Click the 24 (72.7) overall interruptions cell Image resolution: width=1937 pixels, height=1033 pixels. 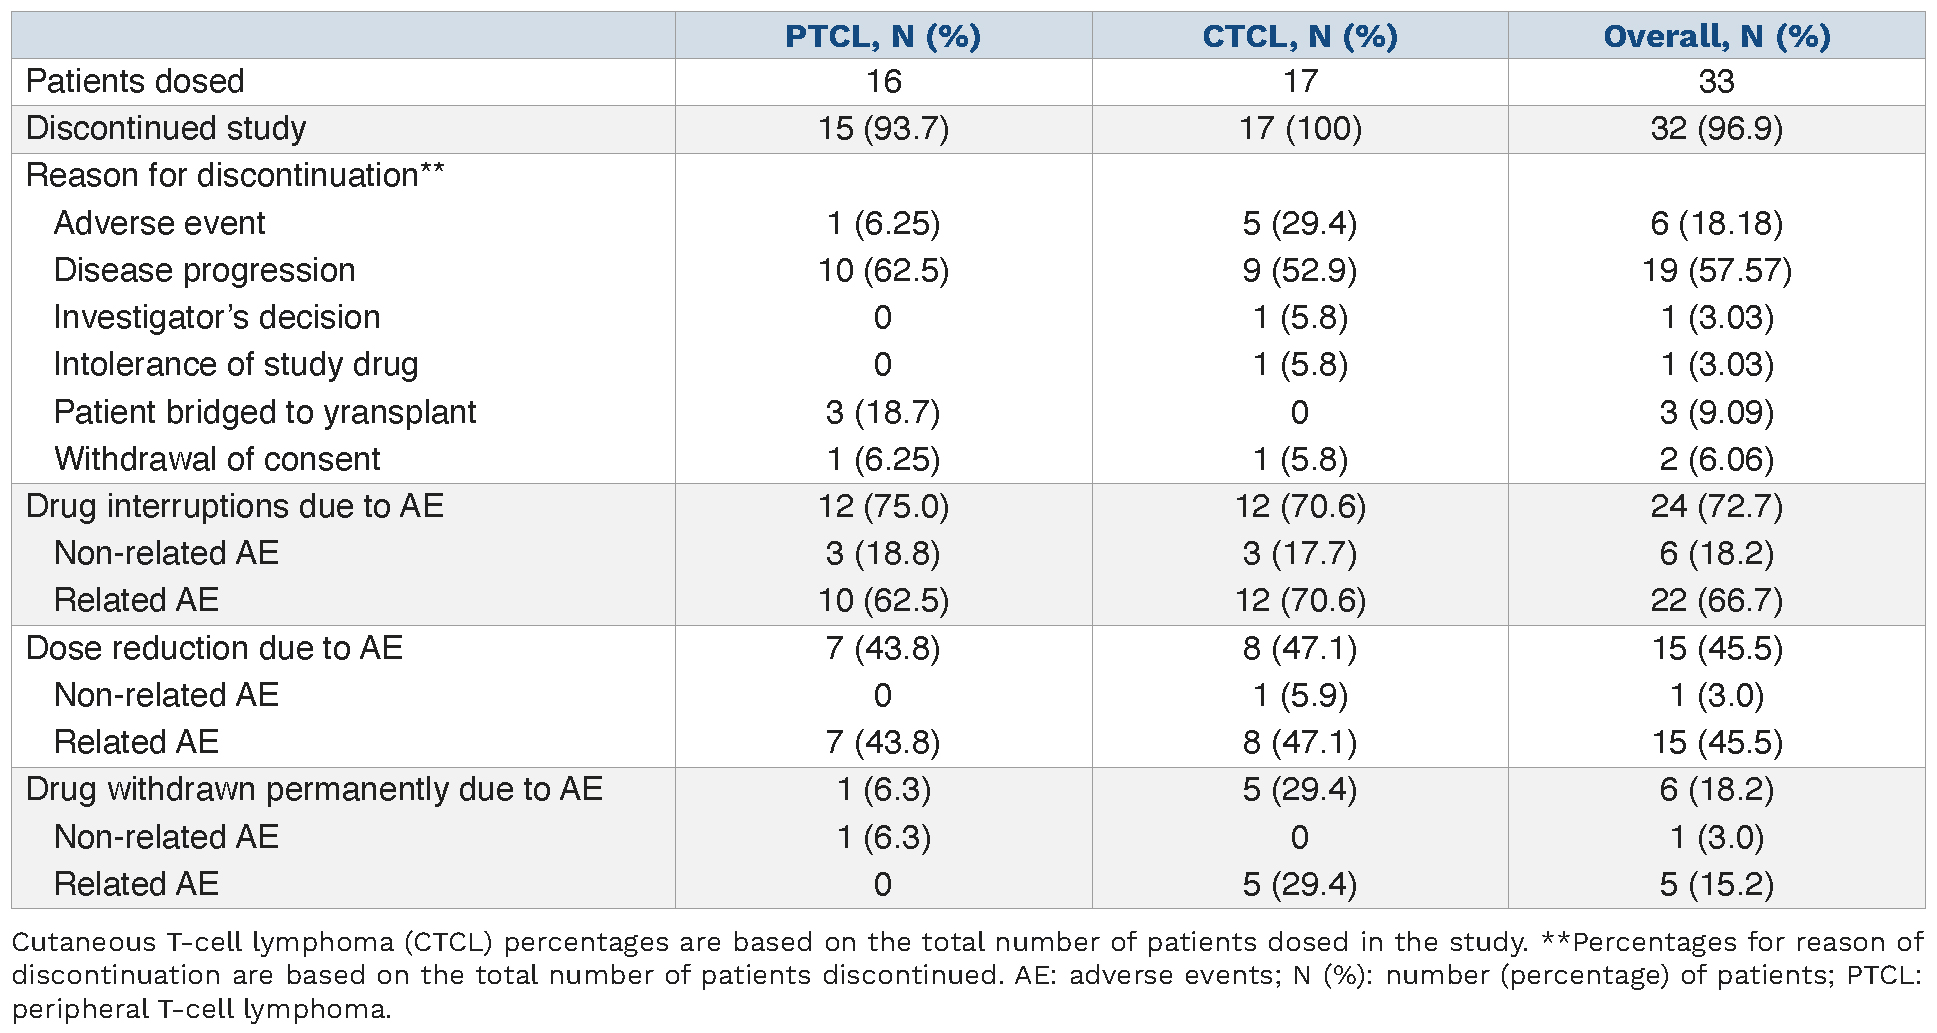coord(1716,506)
